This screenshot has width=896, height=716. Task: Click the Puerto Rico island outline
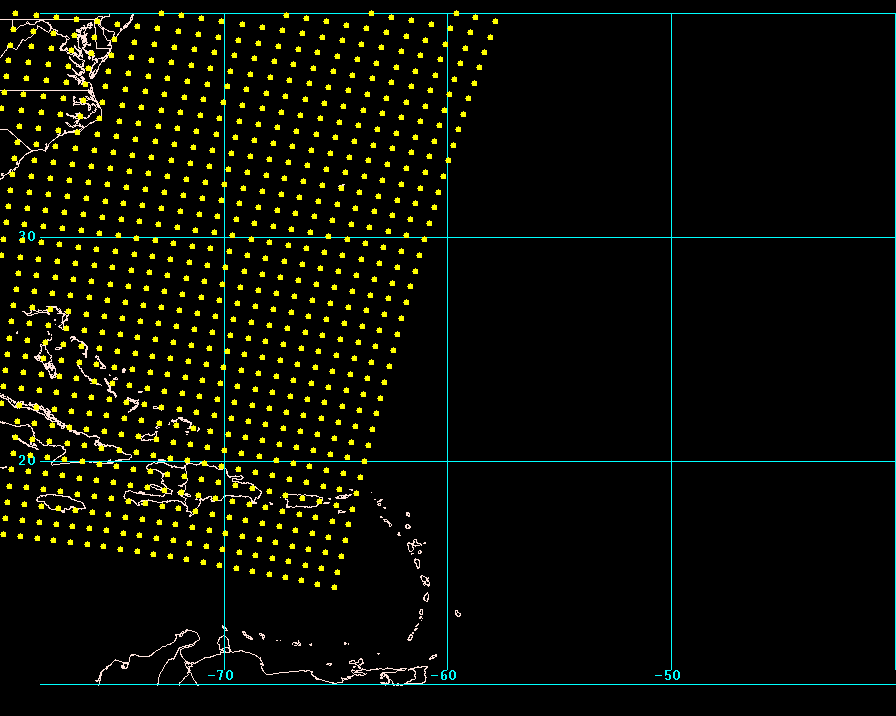(306, 501)
